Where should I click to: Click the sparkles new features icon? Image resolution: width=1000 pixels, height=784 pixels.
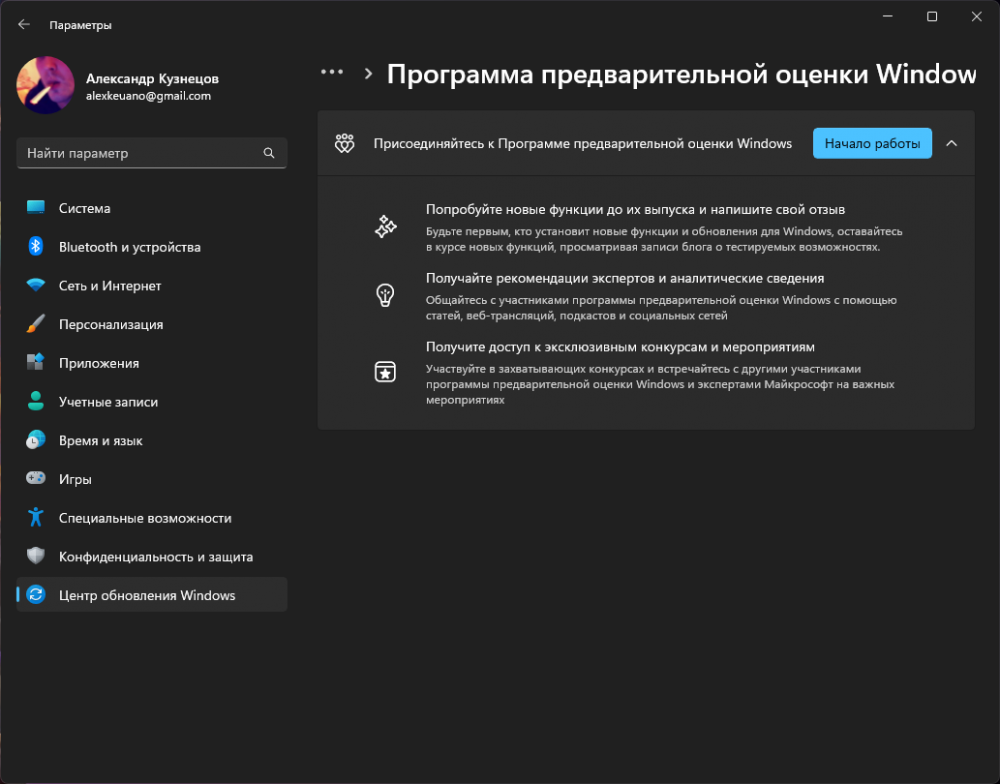point(385,226)
